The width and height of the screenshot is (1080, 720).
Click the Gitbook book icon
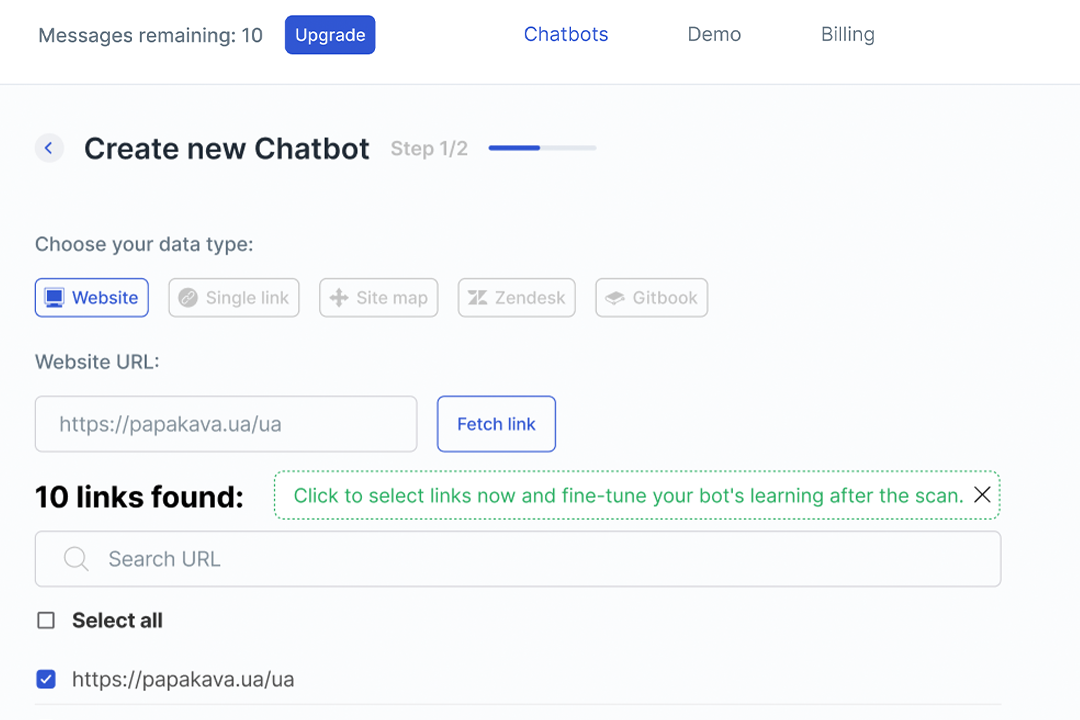pyautogui.click(x=614, y=298)
